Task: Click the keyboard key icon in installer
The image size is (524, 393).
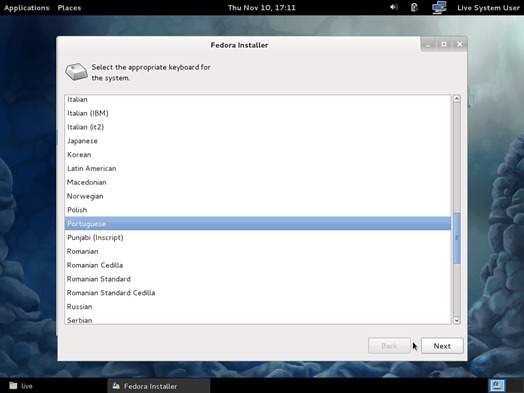Action: click(x=77, y=72)
